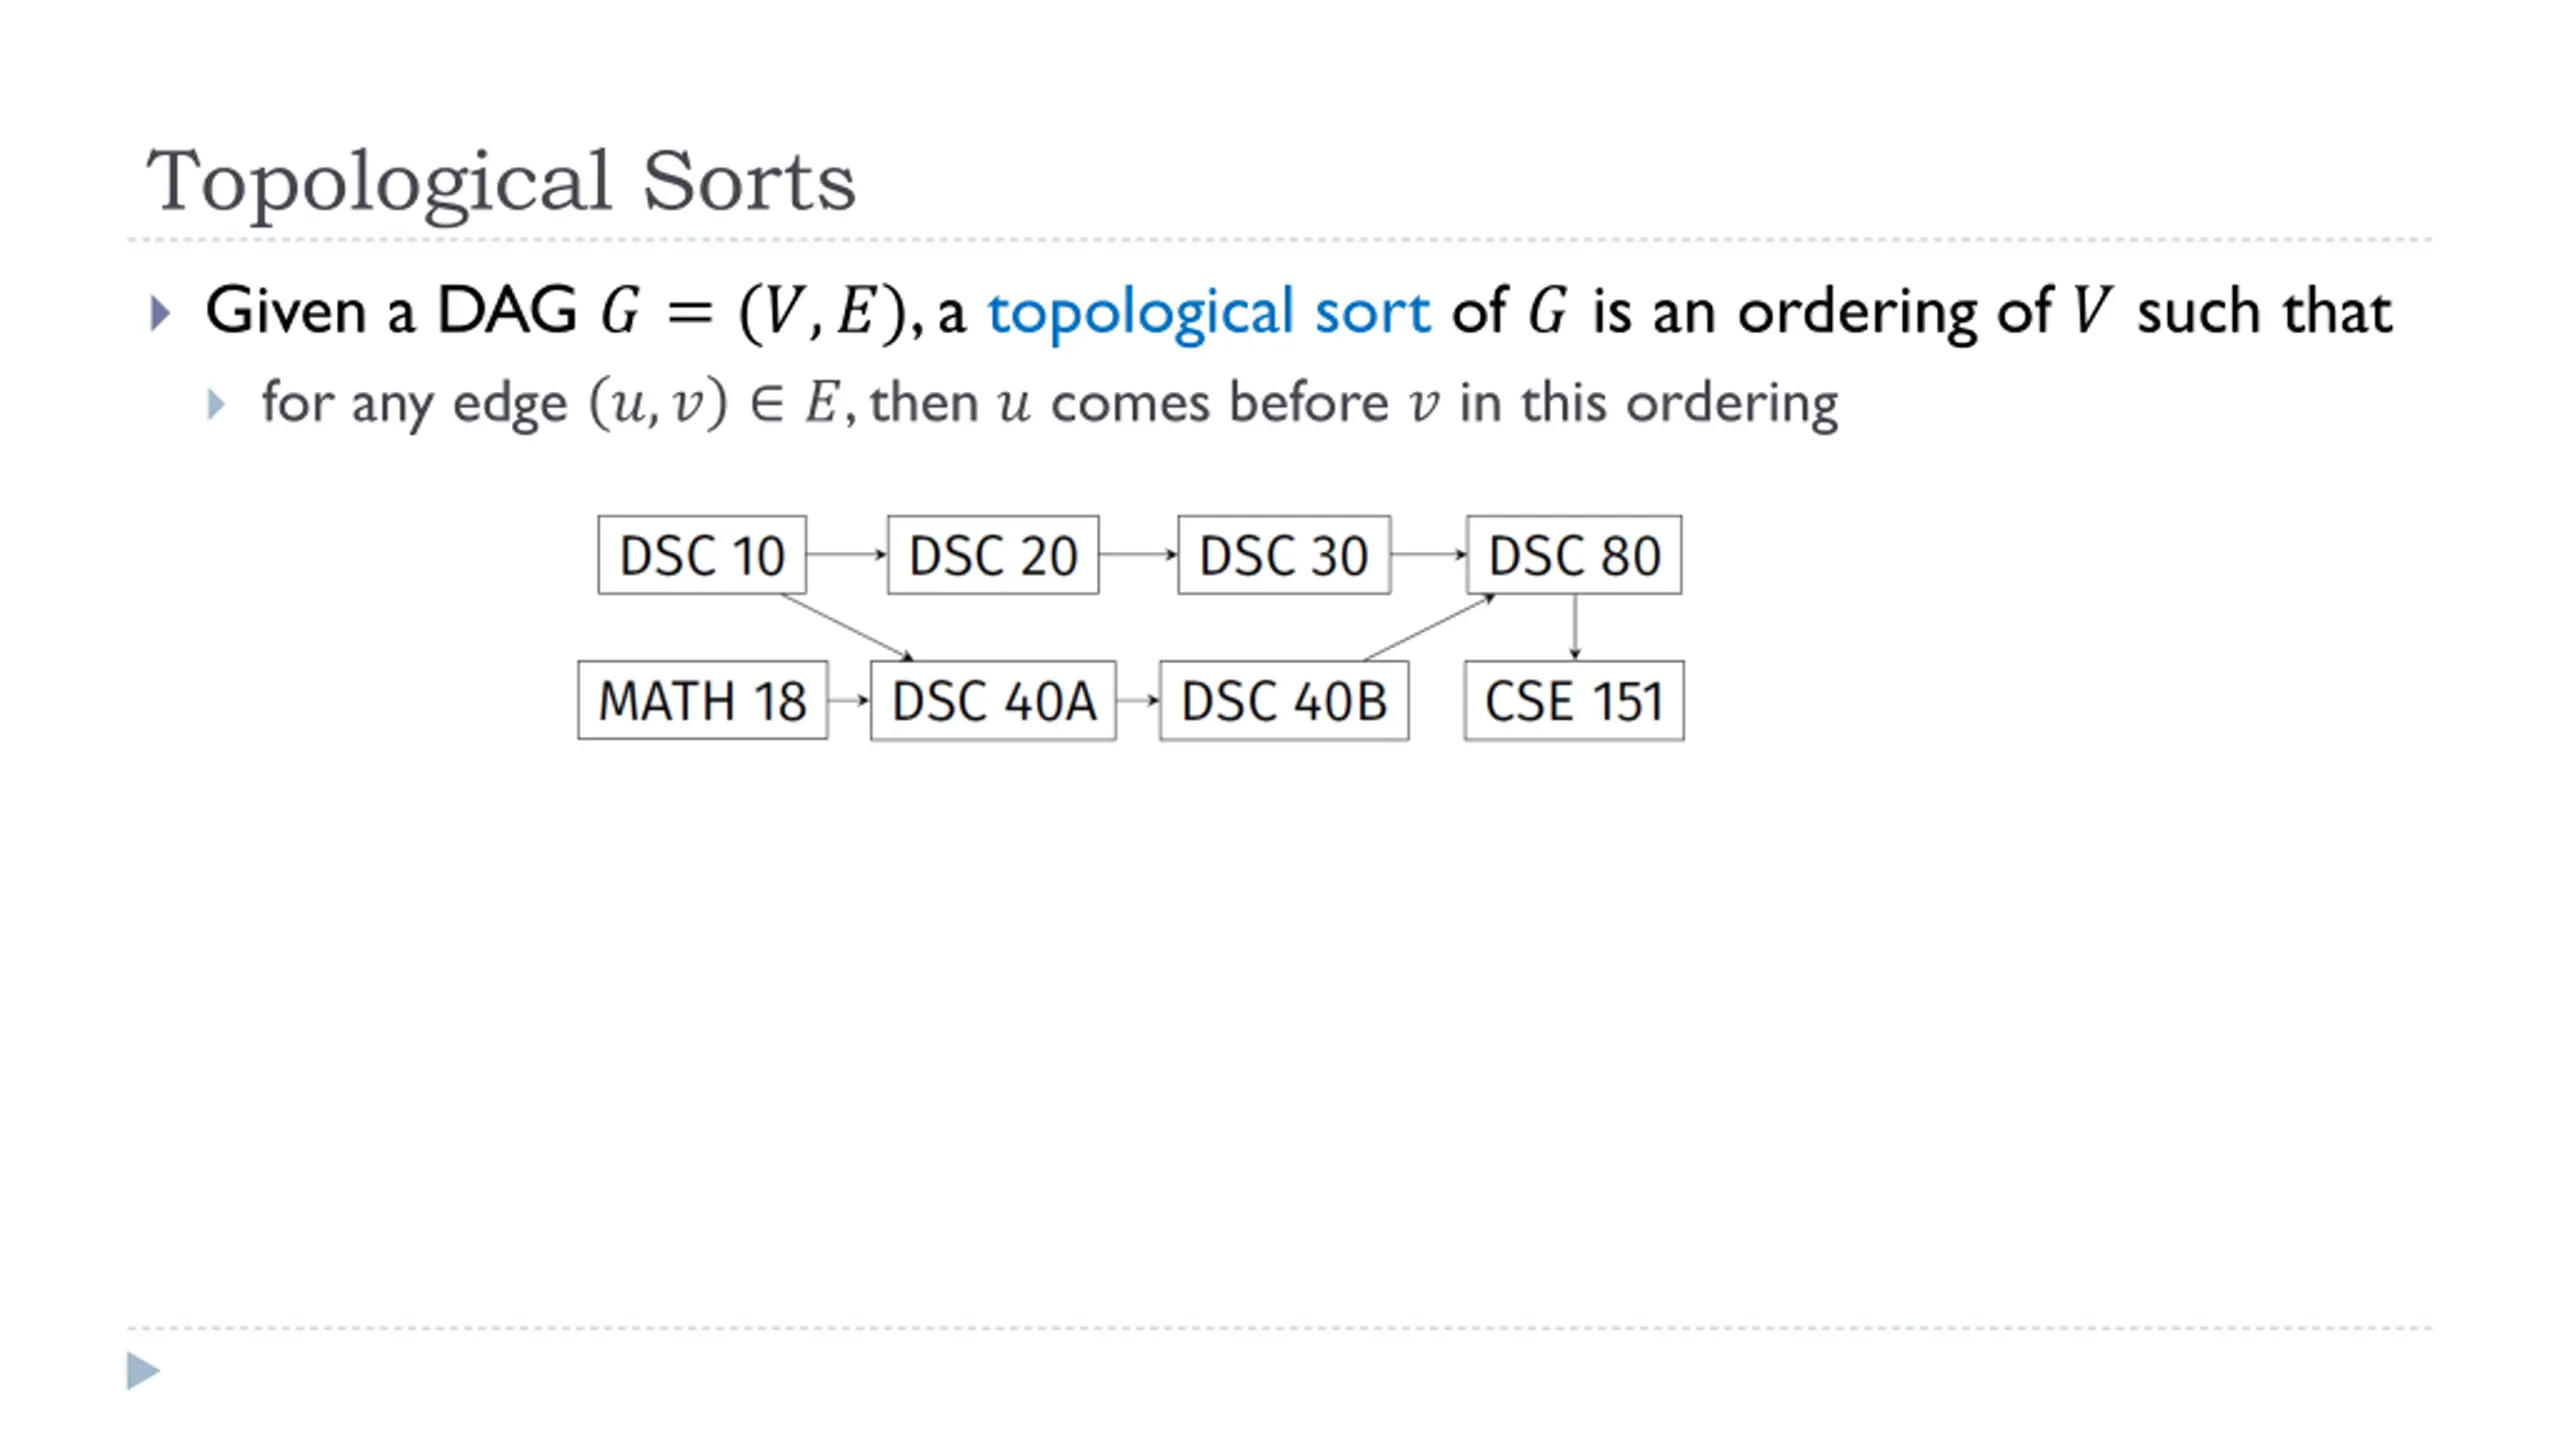Screen dimensions: 2560x1440
Task: Click the DSC 30 node
Action: 1284,555
